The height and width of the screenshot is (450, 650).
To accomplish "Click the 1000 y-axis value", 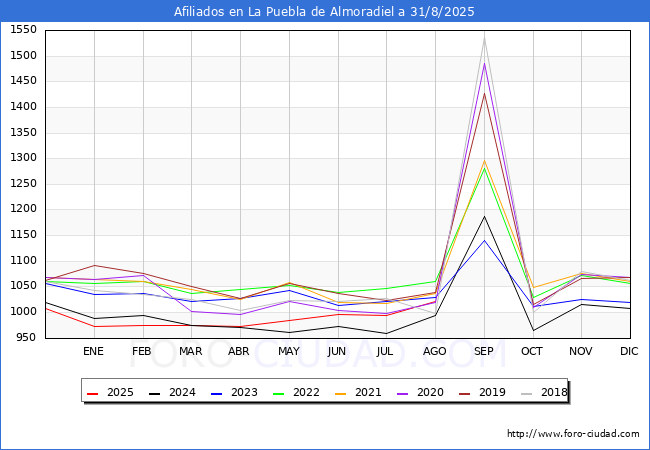I will point(24,312).
